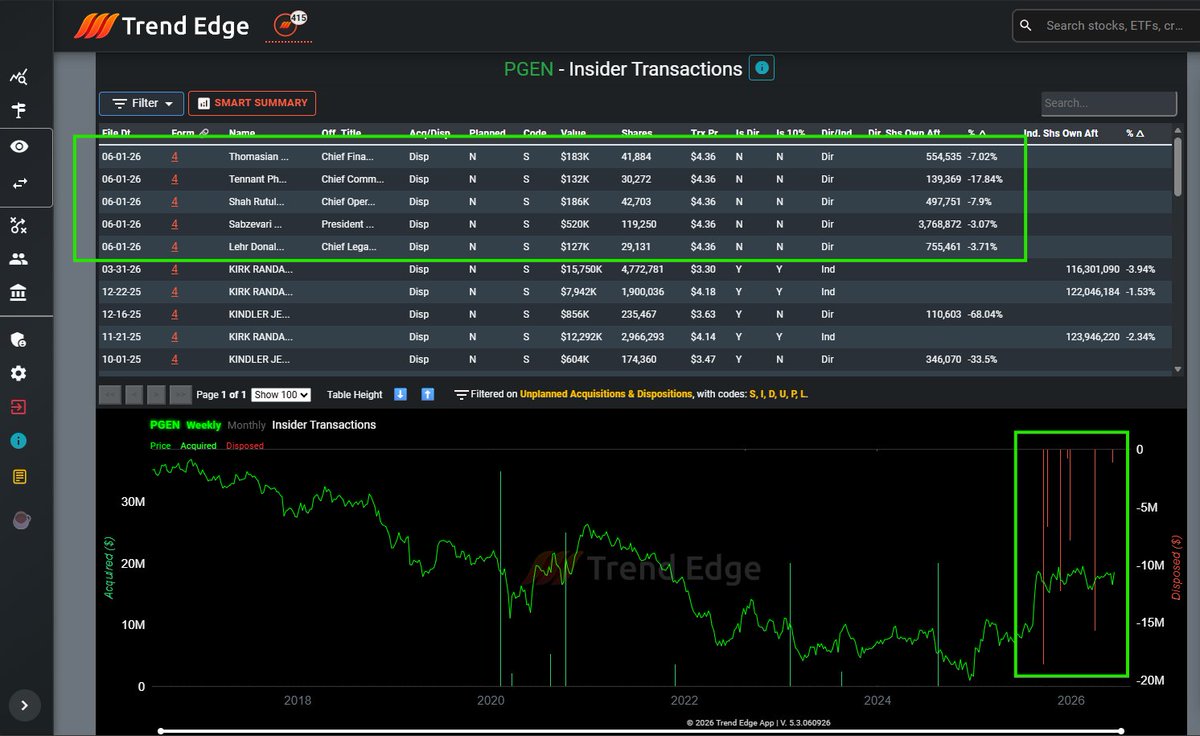Click the '-68.04%' change cell
Screen dimensions: 1200x736
click(985, 314)
